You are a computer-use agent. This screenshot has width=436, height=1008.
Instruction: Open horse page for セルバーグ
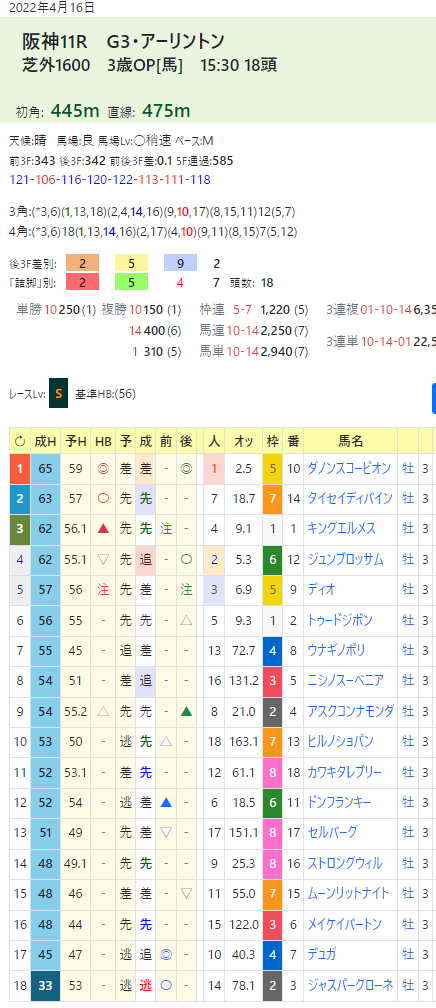click(x=332, y=832)
